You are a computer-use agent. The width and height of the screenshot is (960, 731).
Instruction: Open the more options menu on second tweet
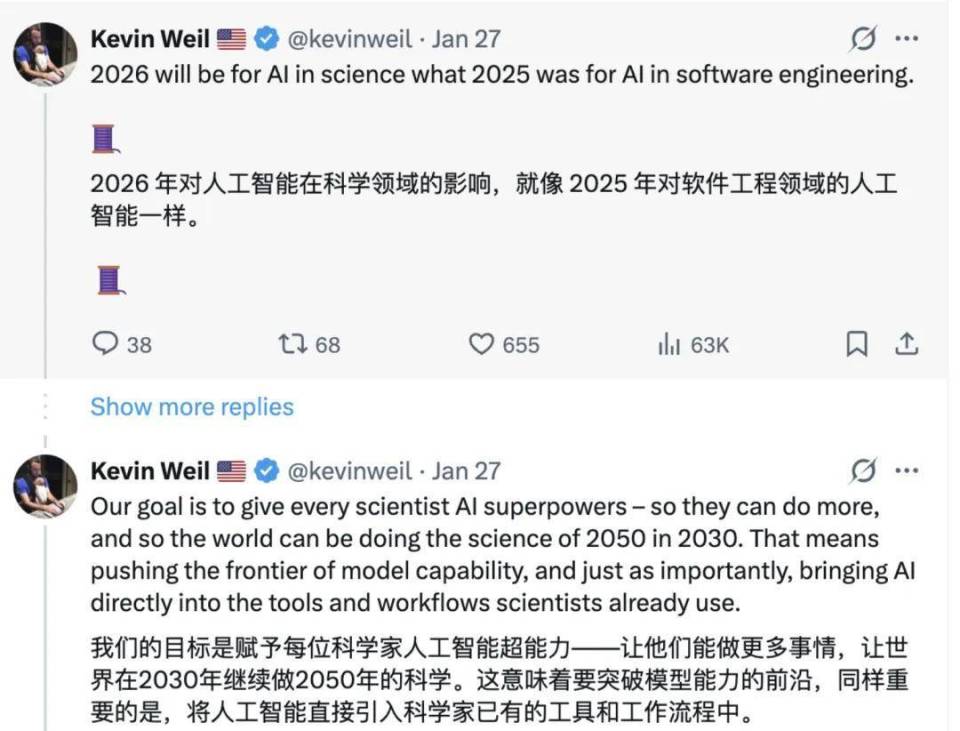pos(906,470)
